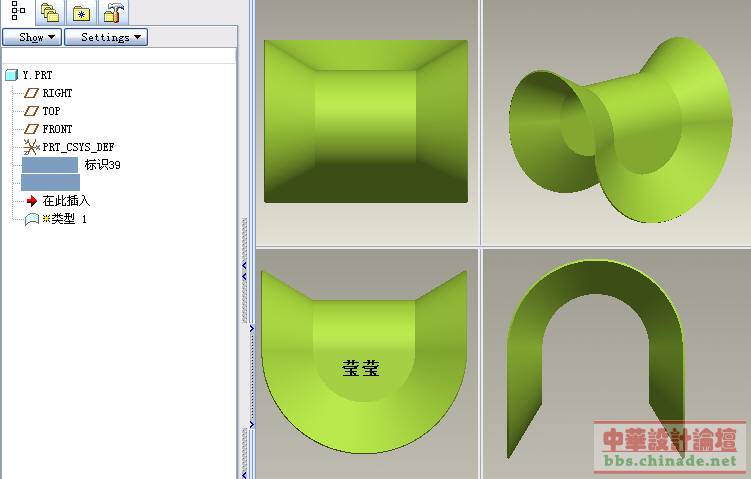This screenshot has width=751, height=479.
Task: Click the Show button dropdown arrow
Action: click(51, 37)
